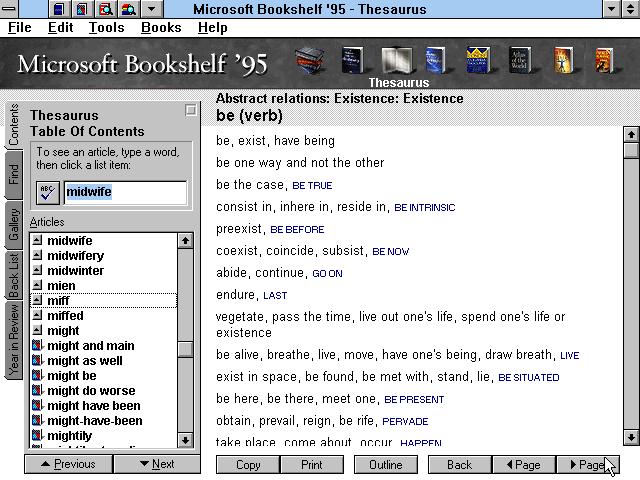Follow the BE PRESENT cross-reference link
Viewport: 640px width, 480px height.
point(414,400)
